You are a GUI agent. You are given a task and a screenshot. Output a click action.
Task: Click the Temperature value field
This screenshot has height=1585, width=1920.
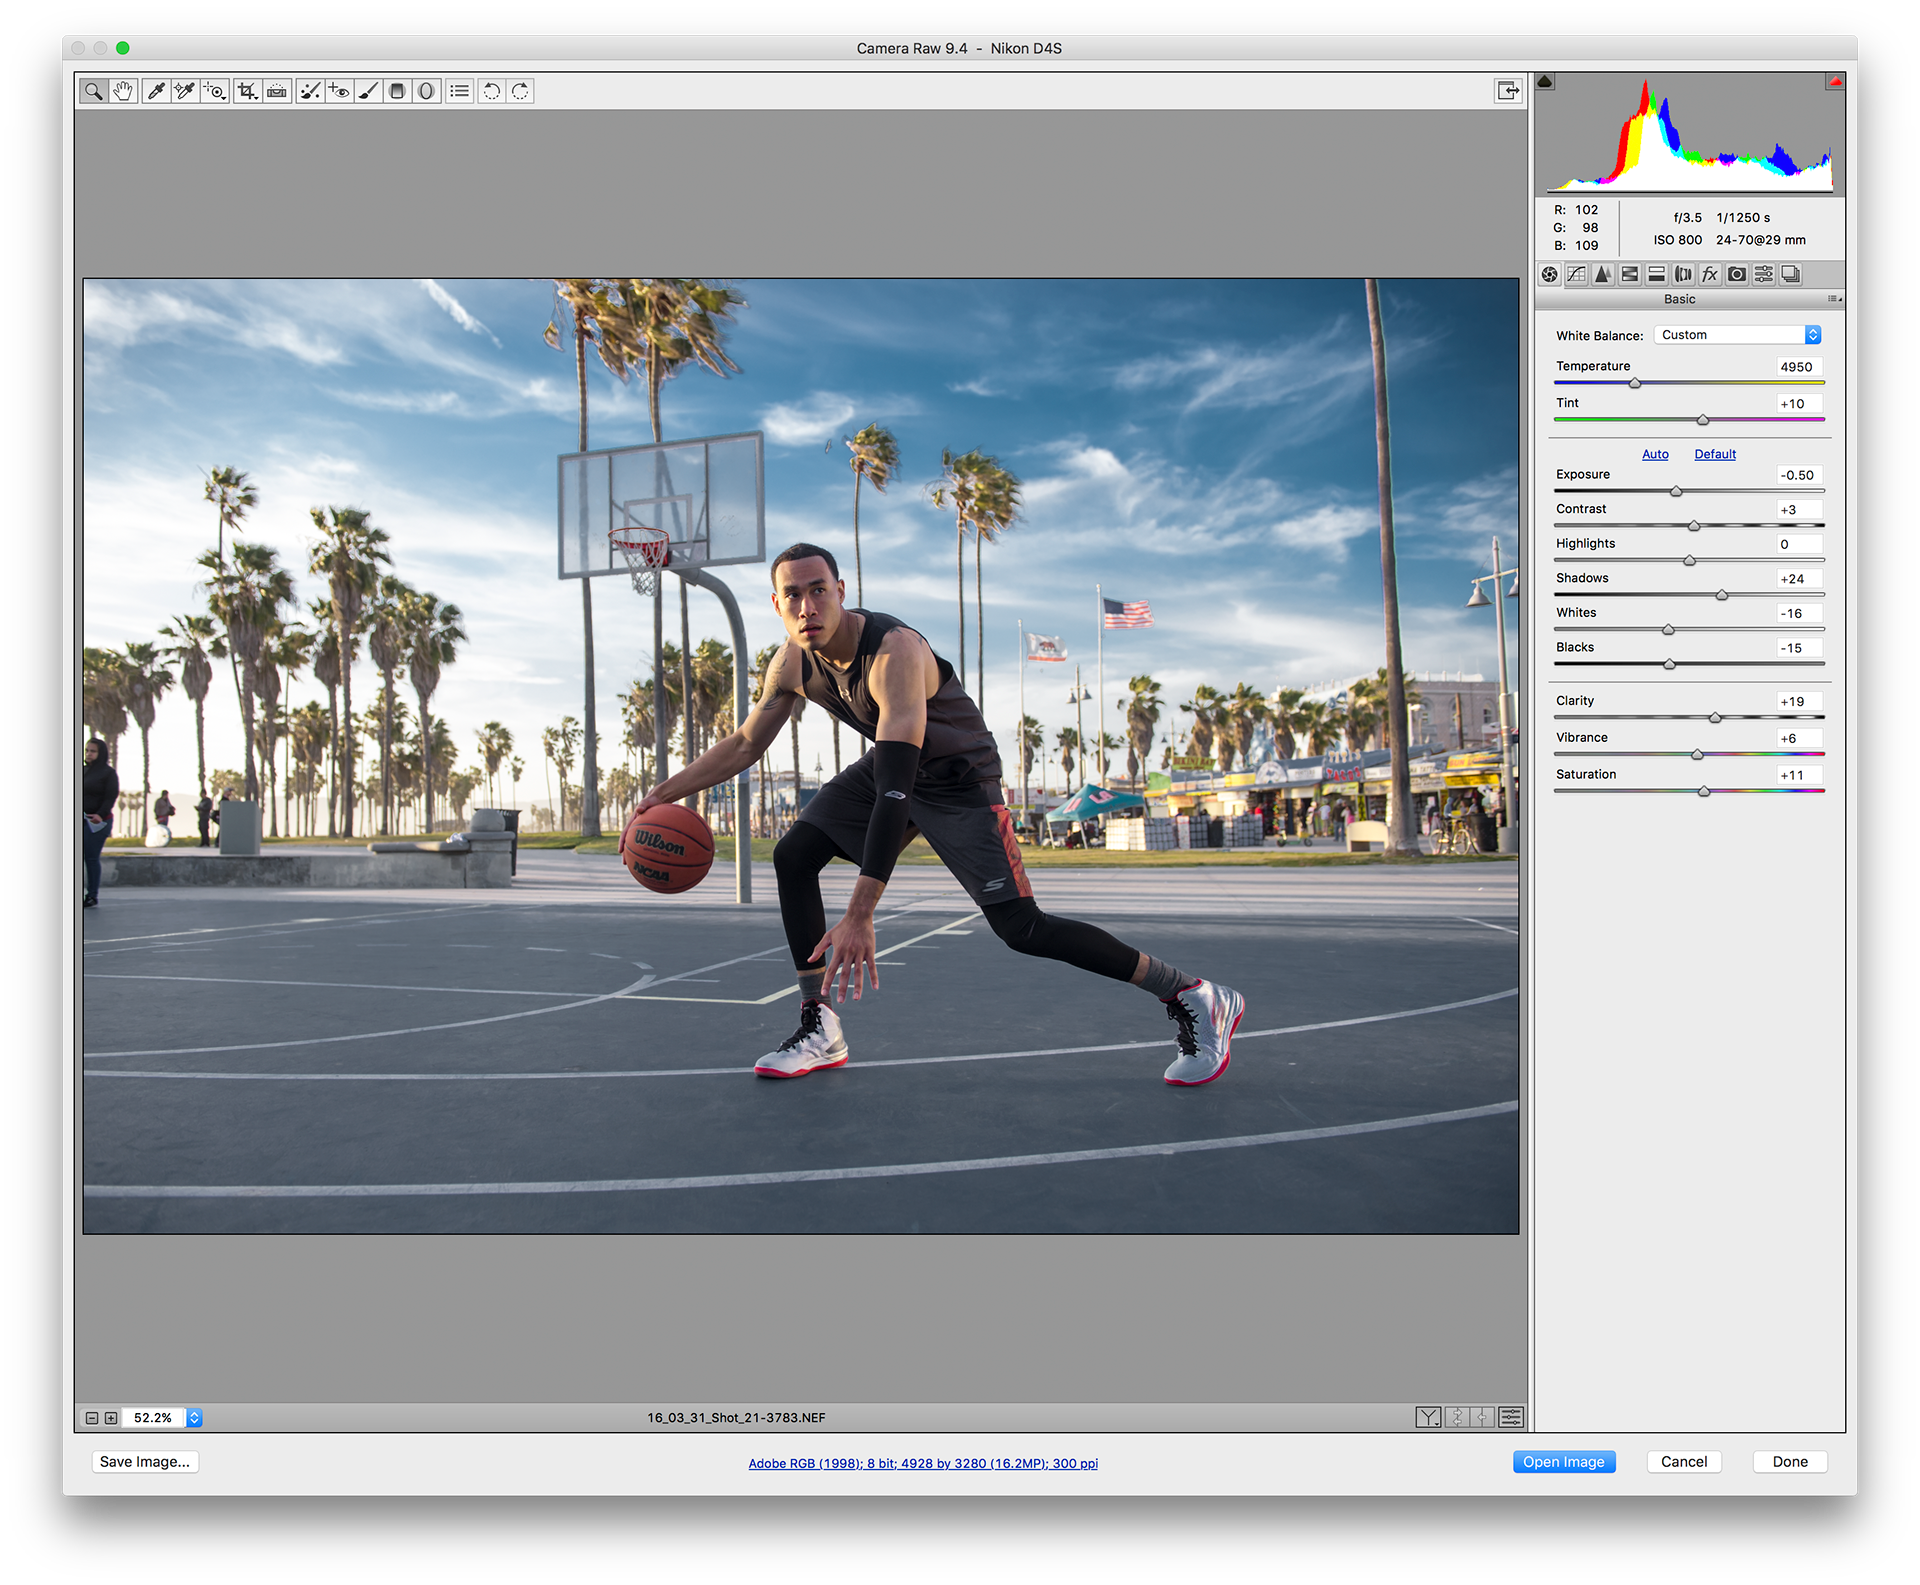(1798, 367)
